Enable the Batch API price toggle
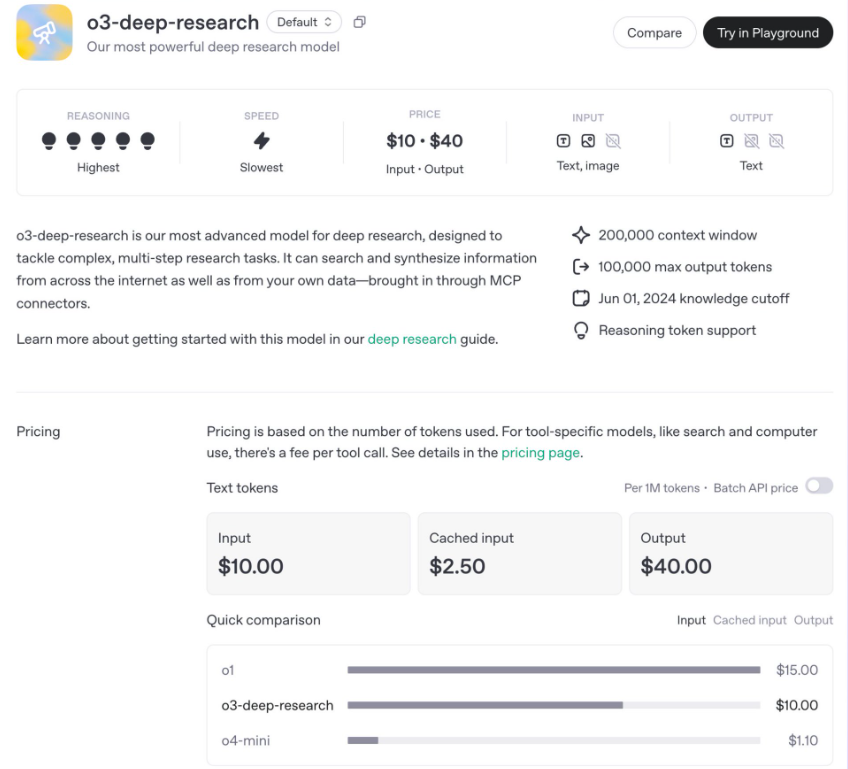Viewport: 848px width, 769px height. [819, 486]
